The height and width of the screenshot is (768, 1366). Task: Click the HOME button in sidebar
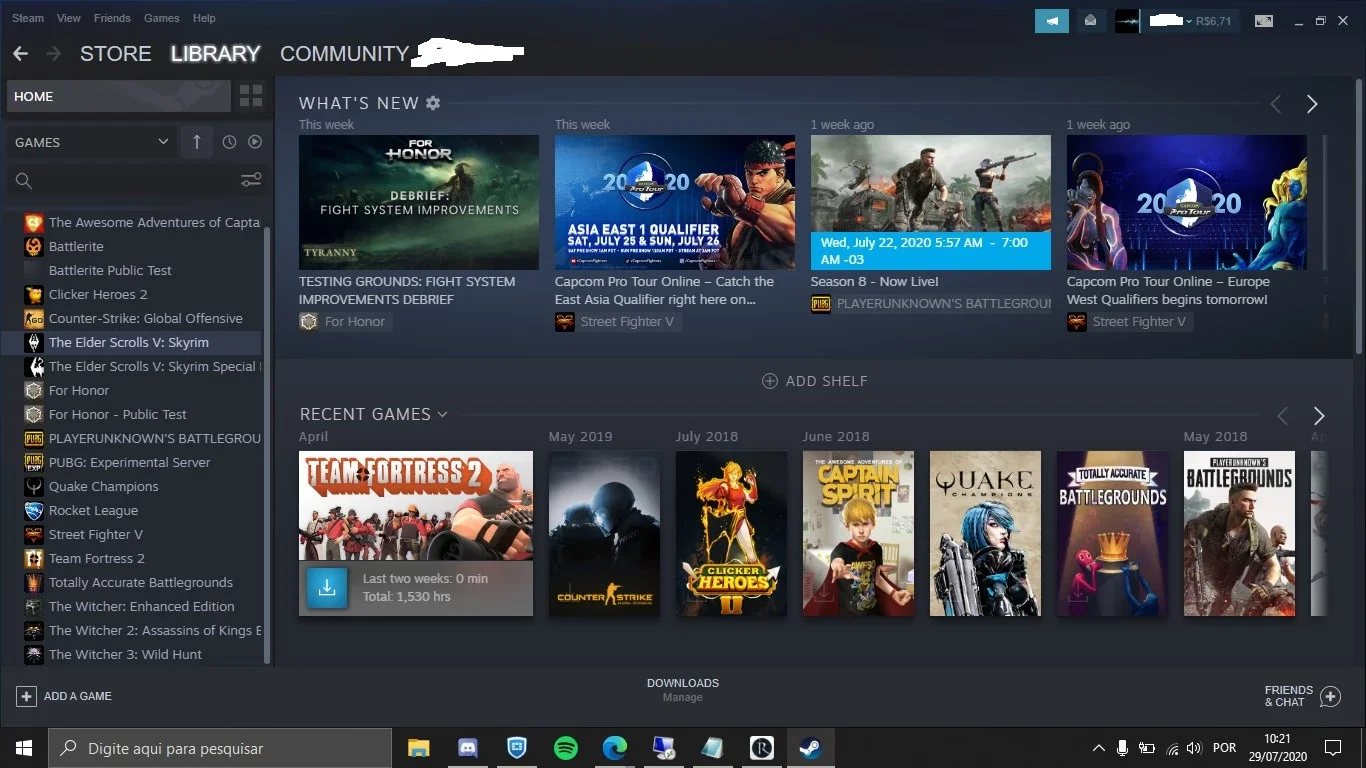click(119, 97)
